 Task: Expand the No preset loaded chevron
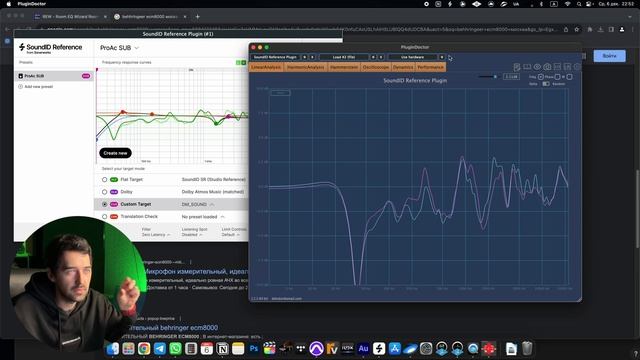click(222, 217)
